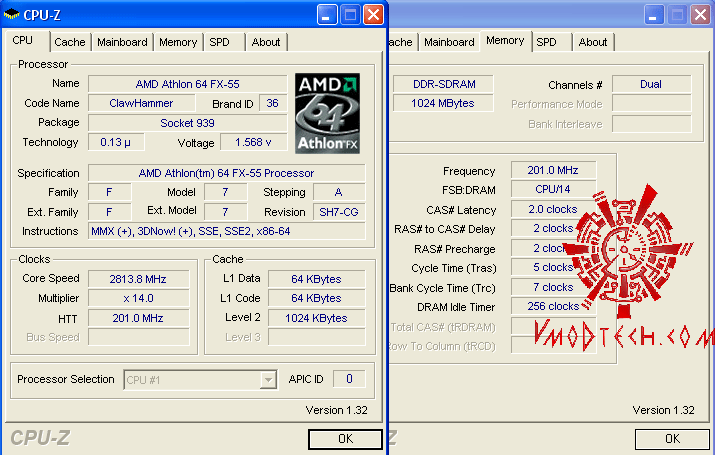The height and width of the screenshot is (455, 715).
Task: Click the CPU-Z chip icon in title bar
Action: click(x=11, y=15)
